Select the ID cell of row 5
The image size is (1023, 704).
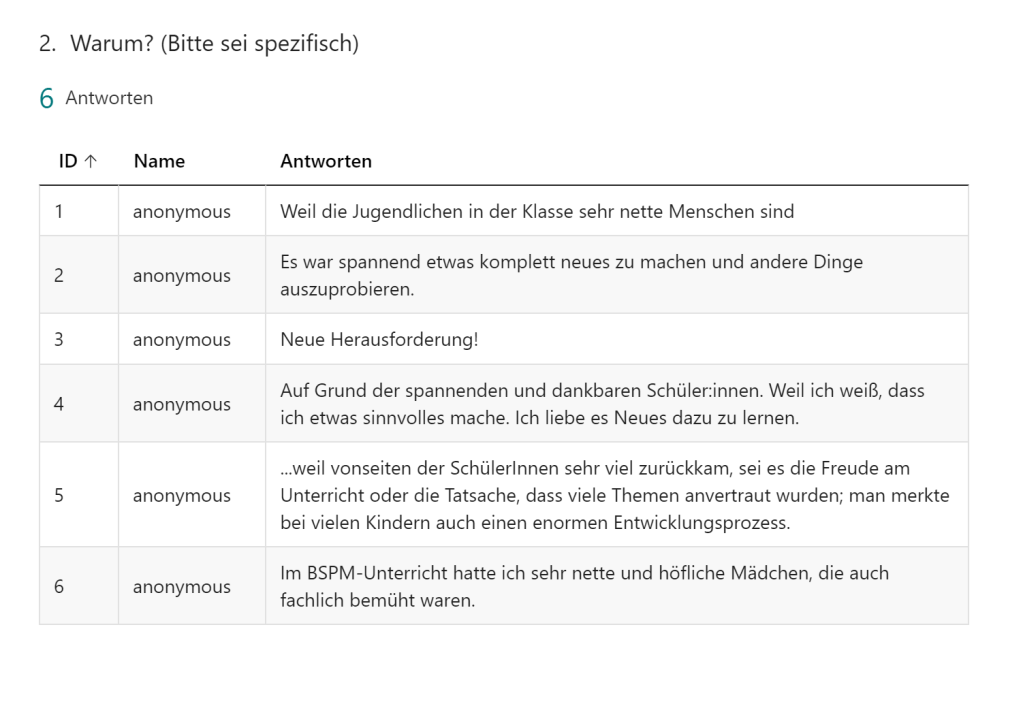click(59, 495)
